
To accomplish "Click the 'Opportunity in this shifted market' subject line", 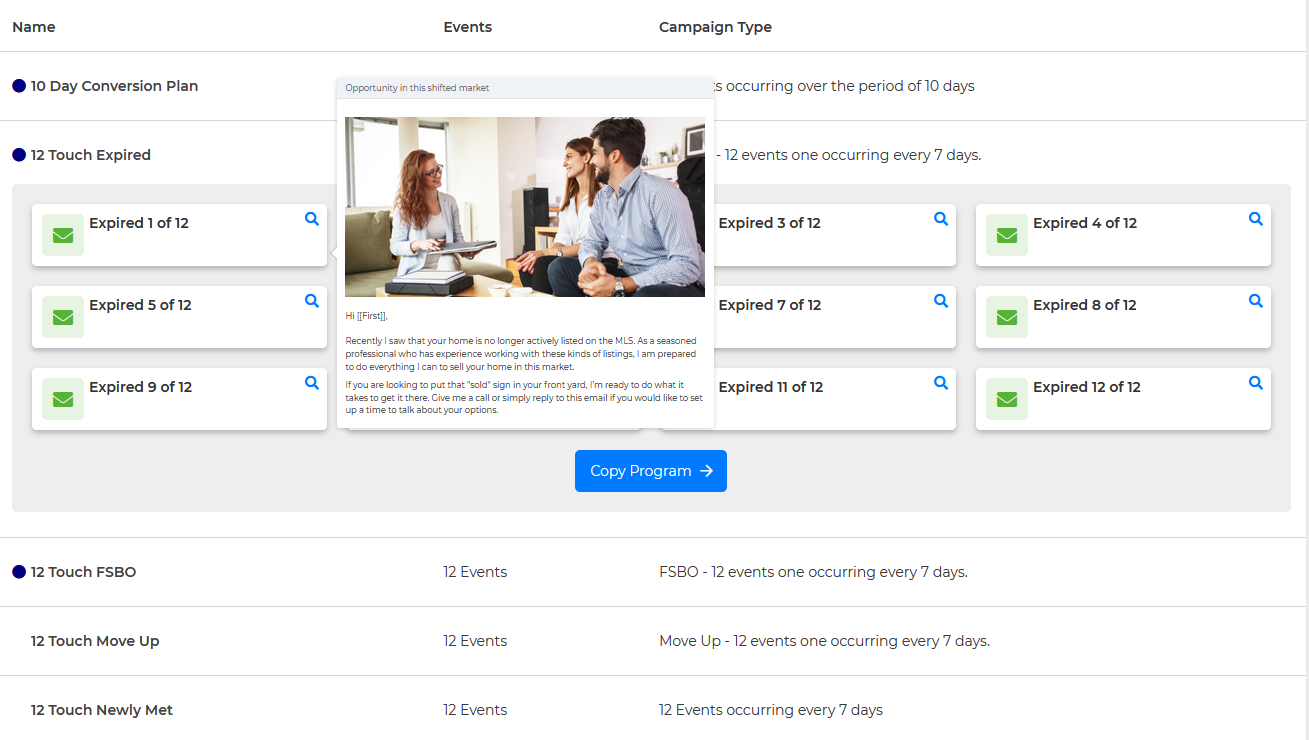I will click(417, 88).
